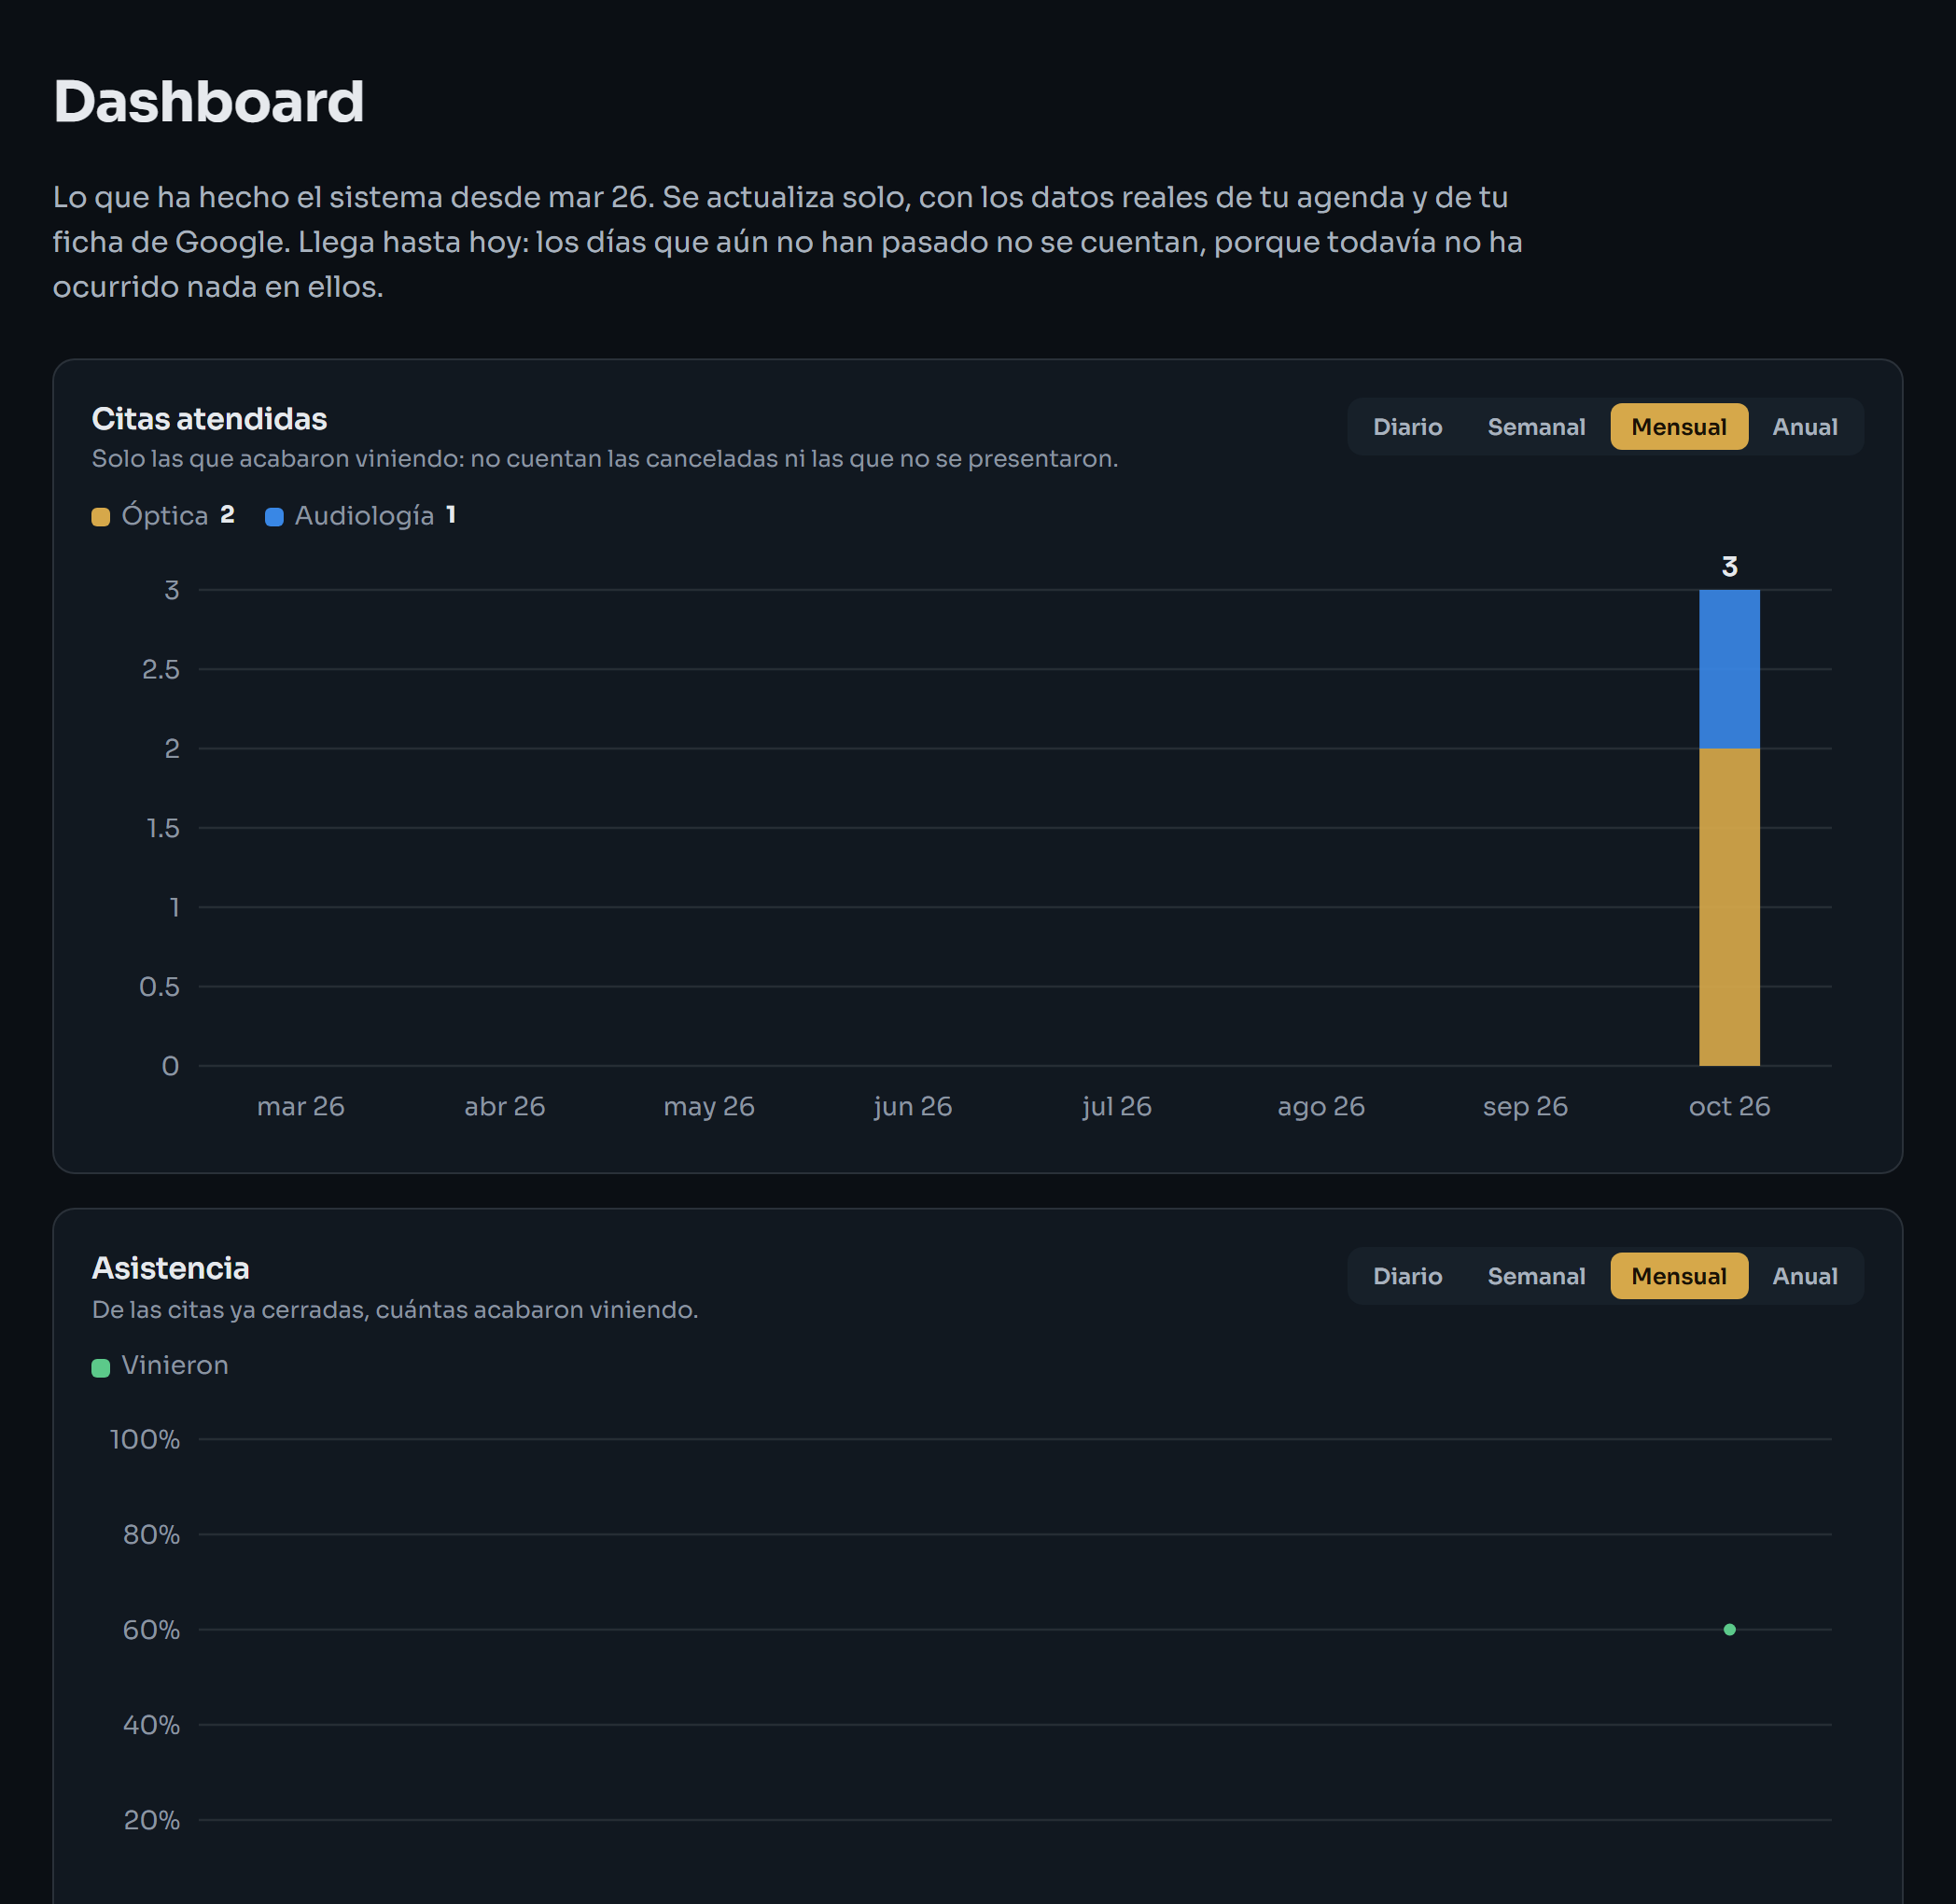Viewport: 1956px width, 1904px height.
Task: Click the green Vinieron legend swatch
Action: [101, 1368]
